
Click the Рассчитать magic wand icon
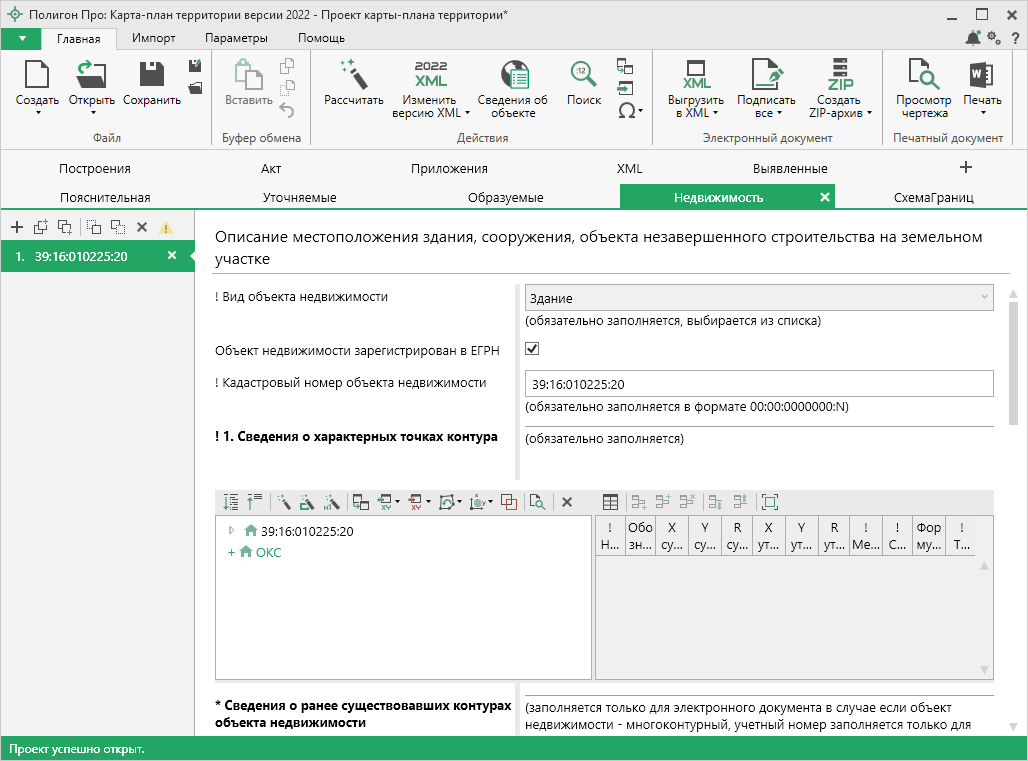pos(353,76)
